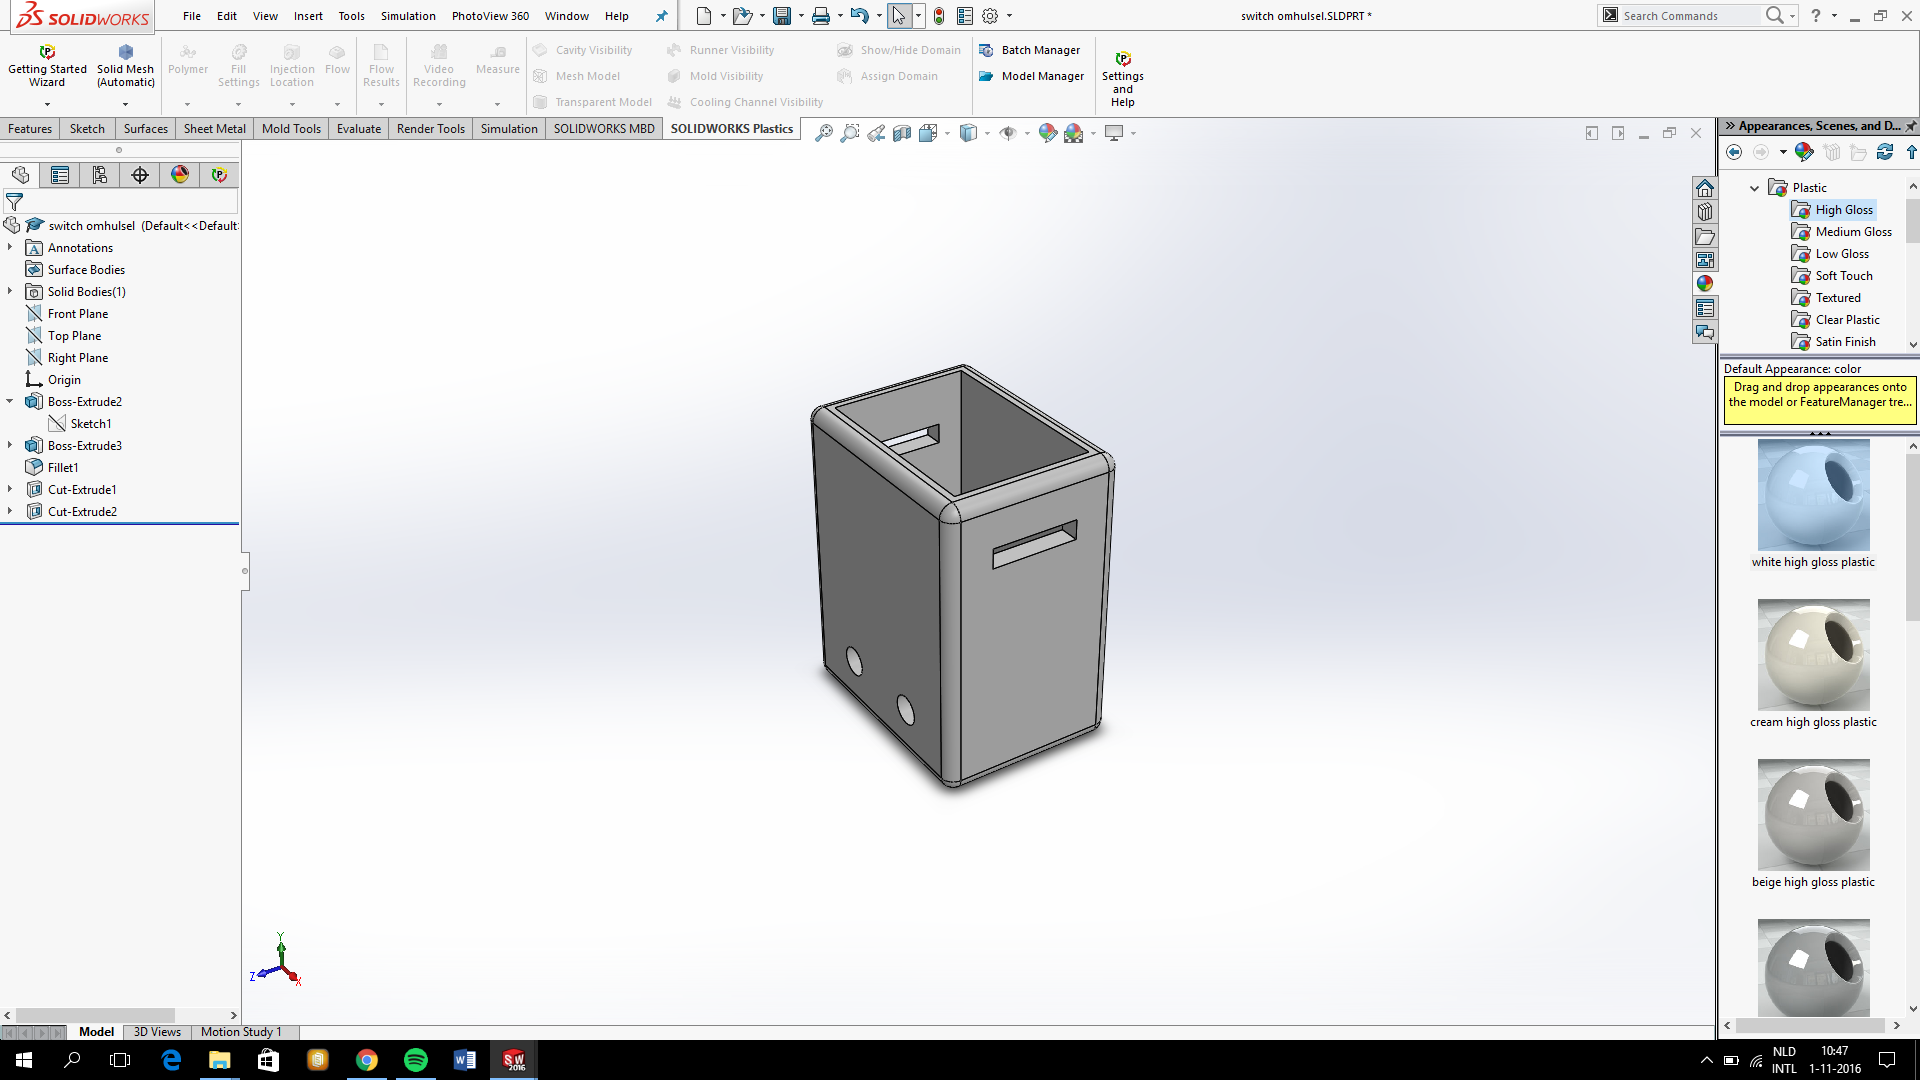Image resolution: width=1920 pixels, height=1080 pixels.
Task: Click the Undo icon
Action: pyautogui.click(x=859, y=16)
